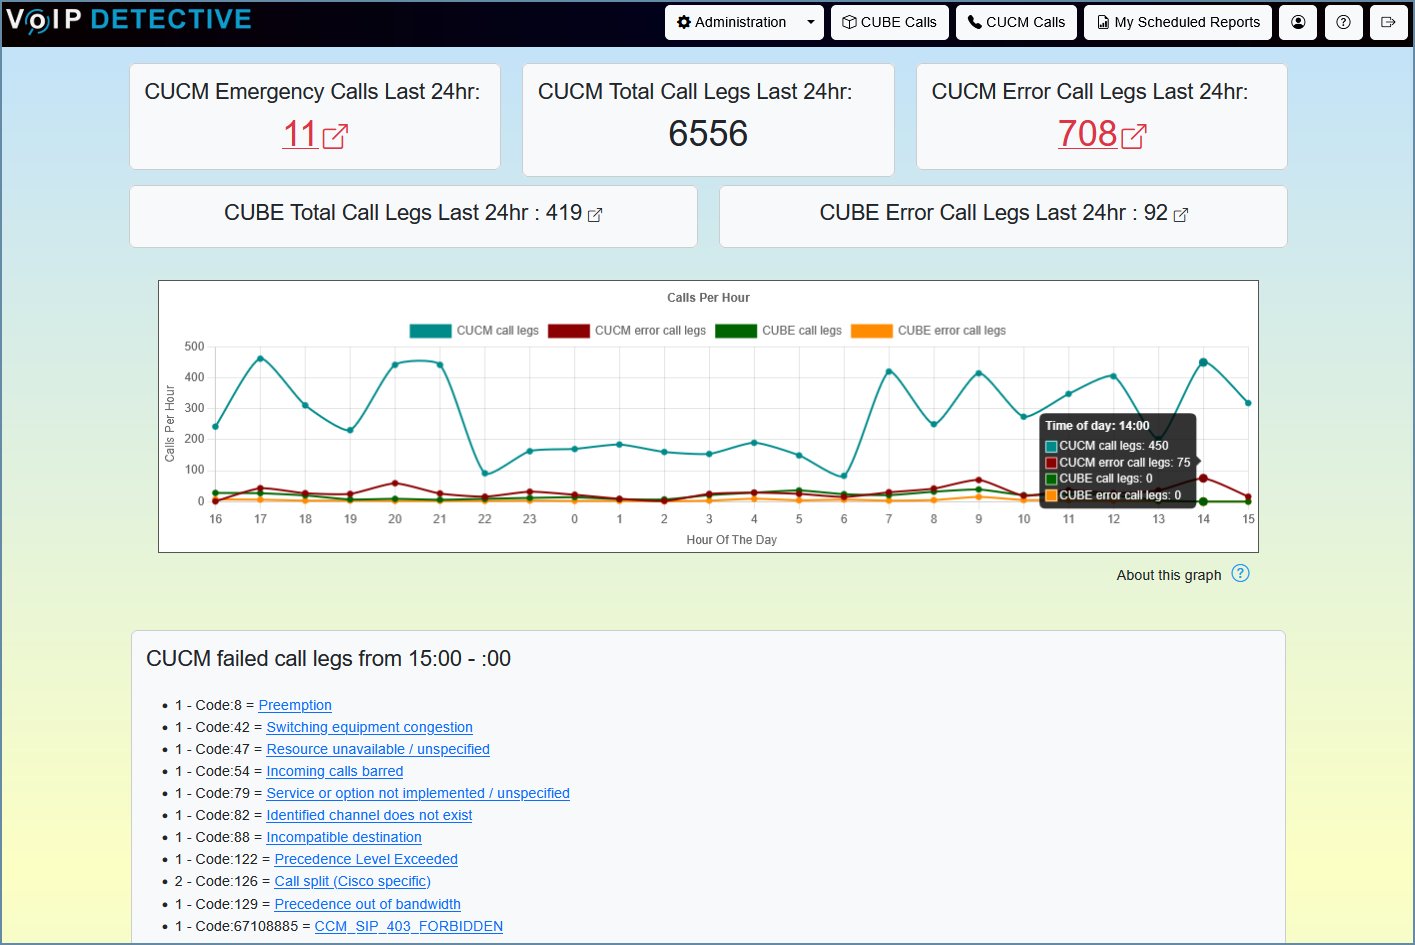Open Service or option not implemented link

(418, 793)
